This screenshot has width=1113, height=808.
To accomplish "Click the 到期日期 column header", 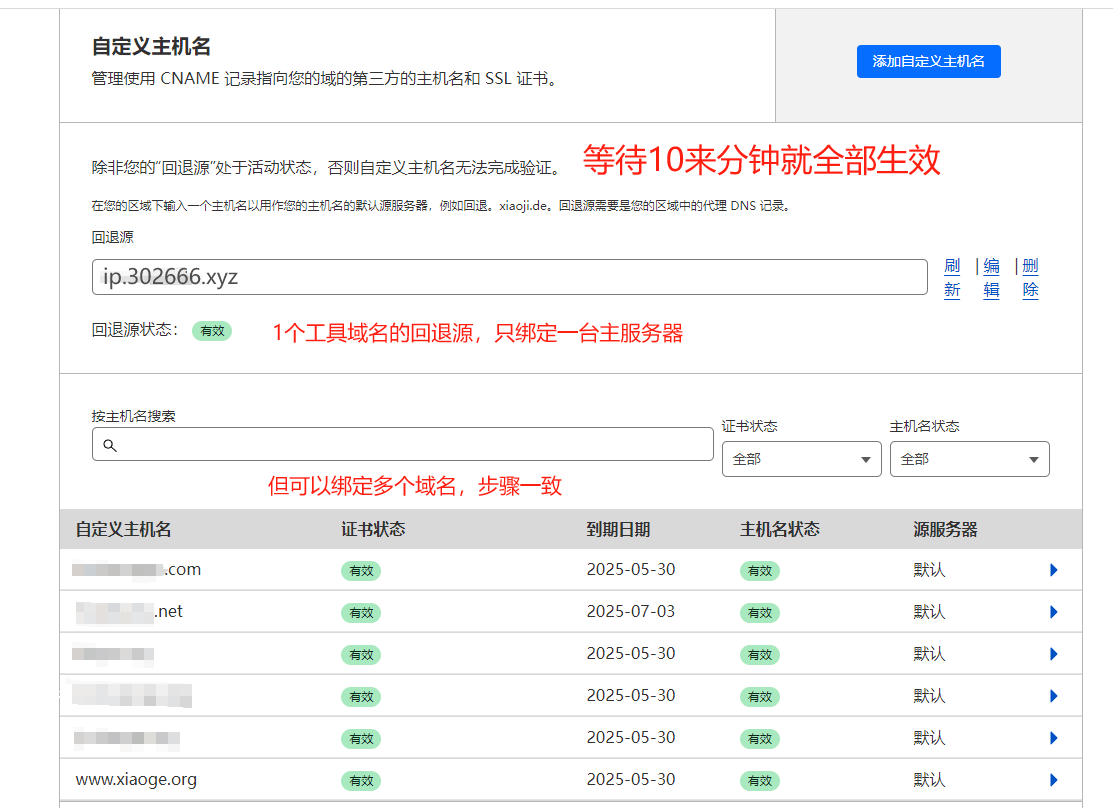I will pyautogui.click(x=618, y=529).
